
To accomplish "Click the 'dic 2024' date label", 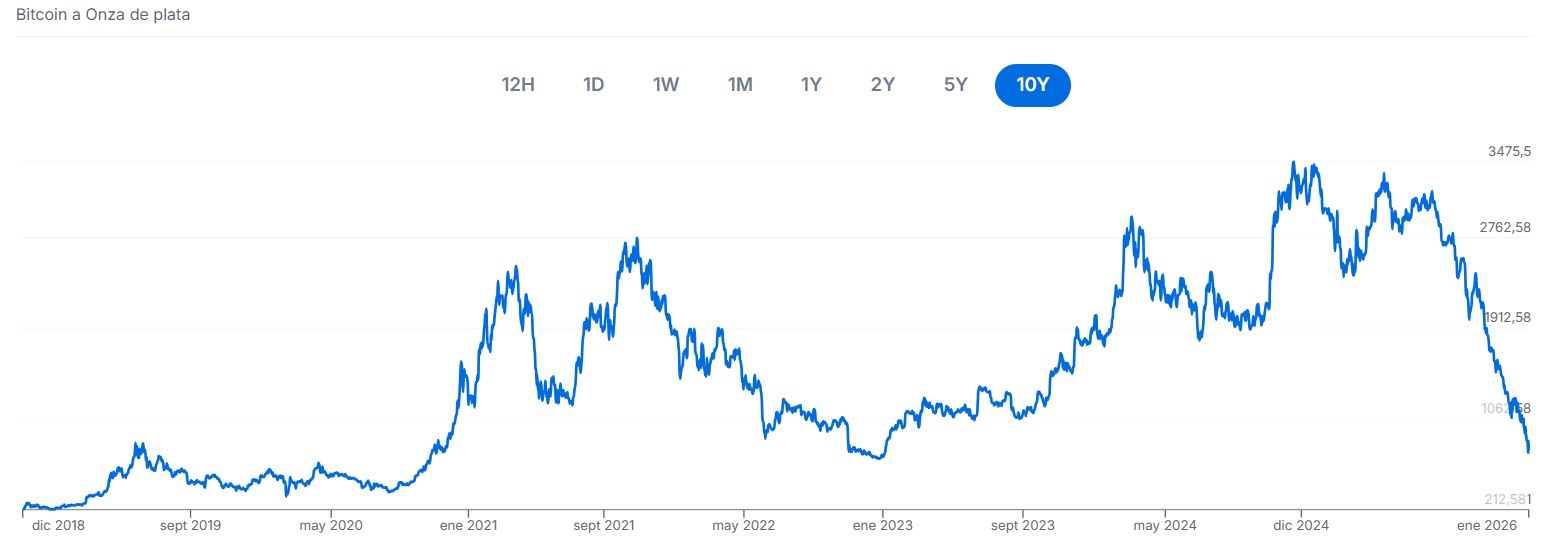I will pos(1299,525).
